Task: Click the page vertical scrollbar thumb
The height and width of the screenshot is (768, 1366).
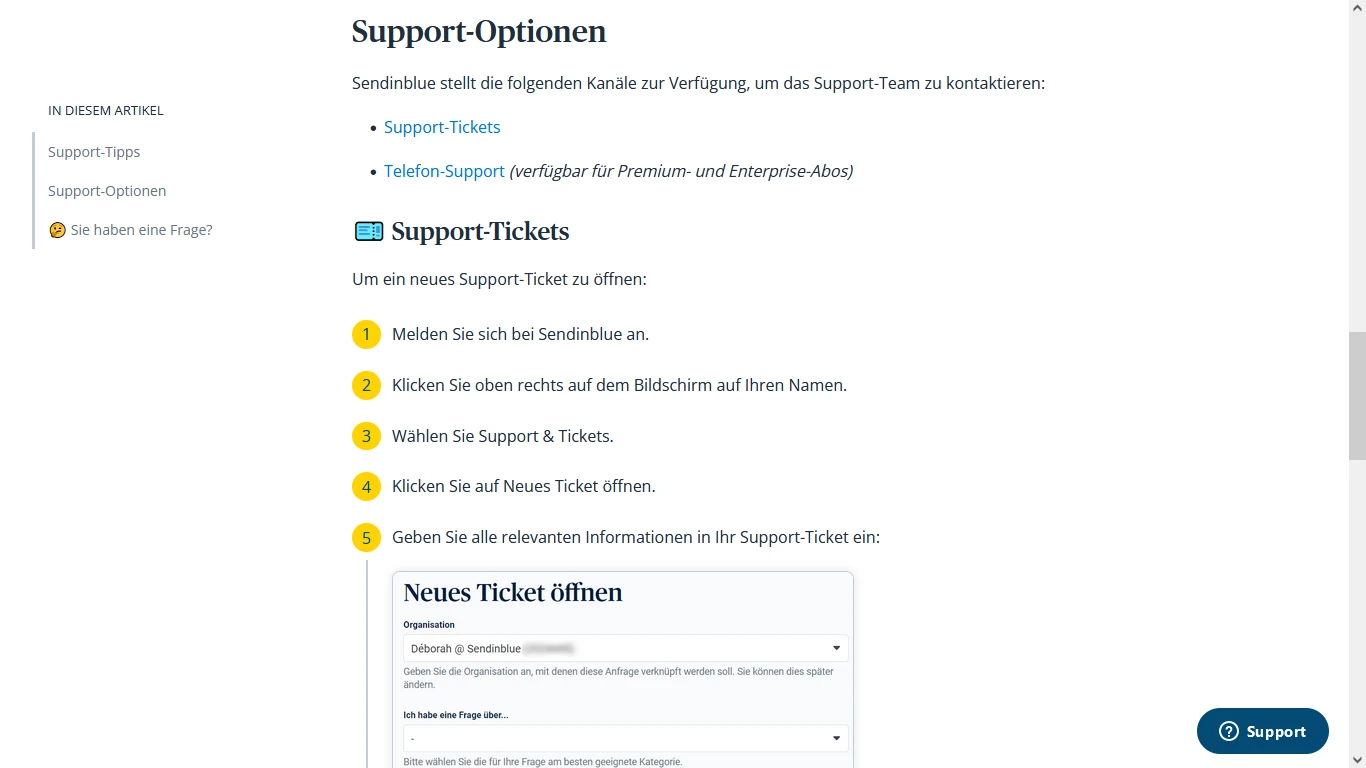Action: [1357, 395]
